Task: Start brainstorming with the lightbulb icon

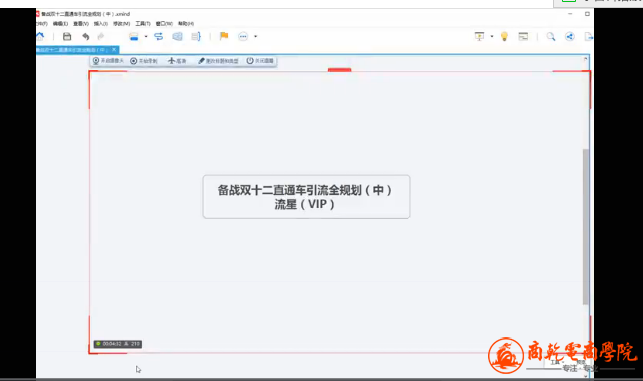Action: (504, 37)
